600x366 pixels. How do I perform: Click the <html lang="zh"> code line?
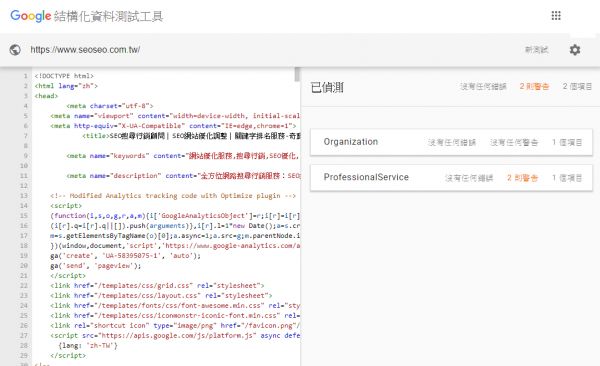[66, 86]
